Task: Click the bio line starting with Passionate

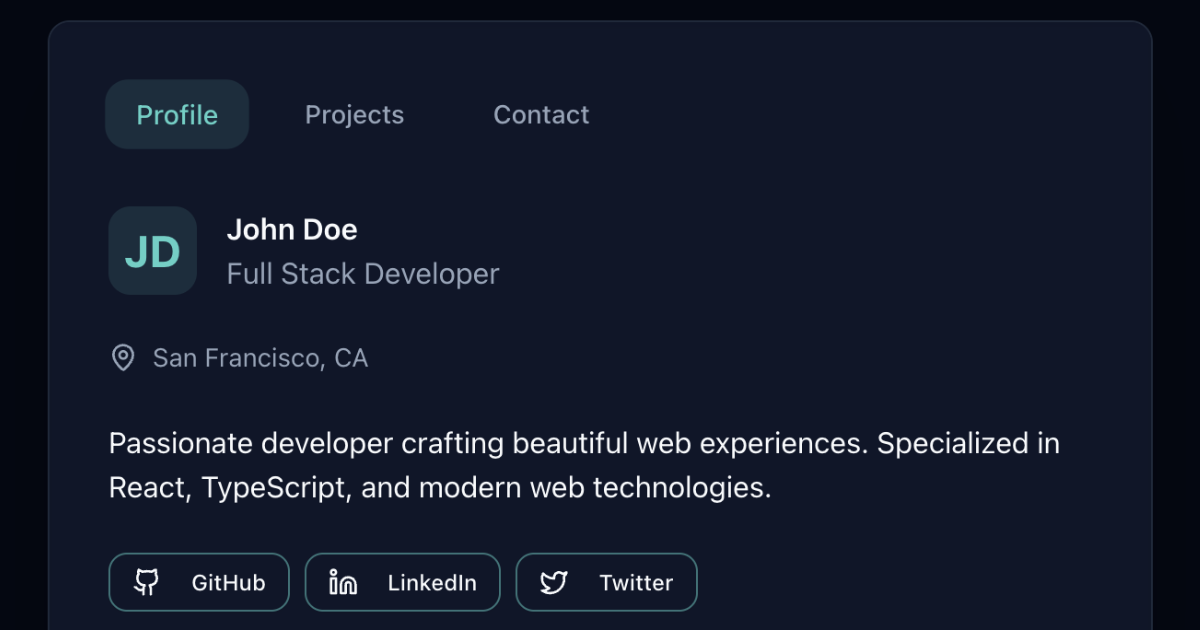Action: pos(584,443)
